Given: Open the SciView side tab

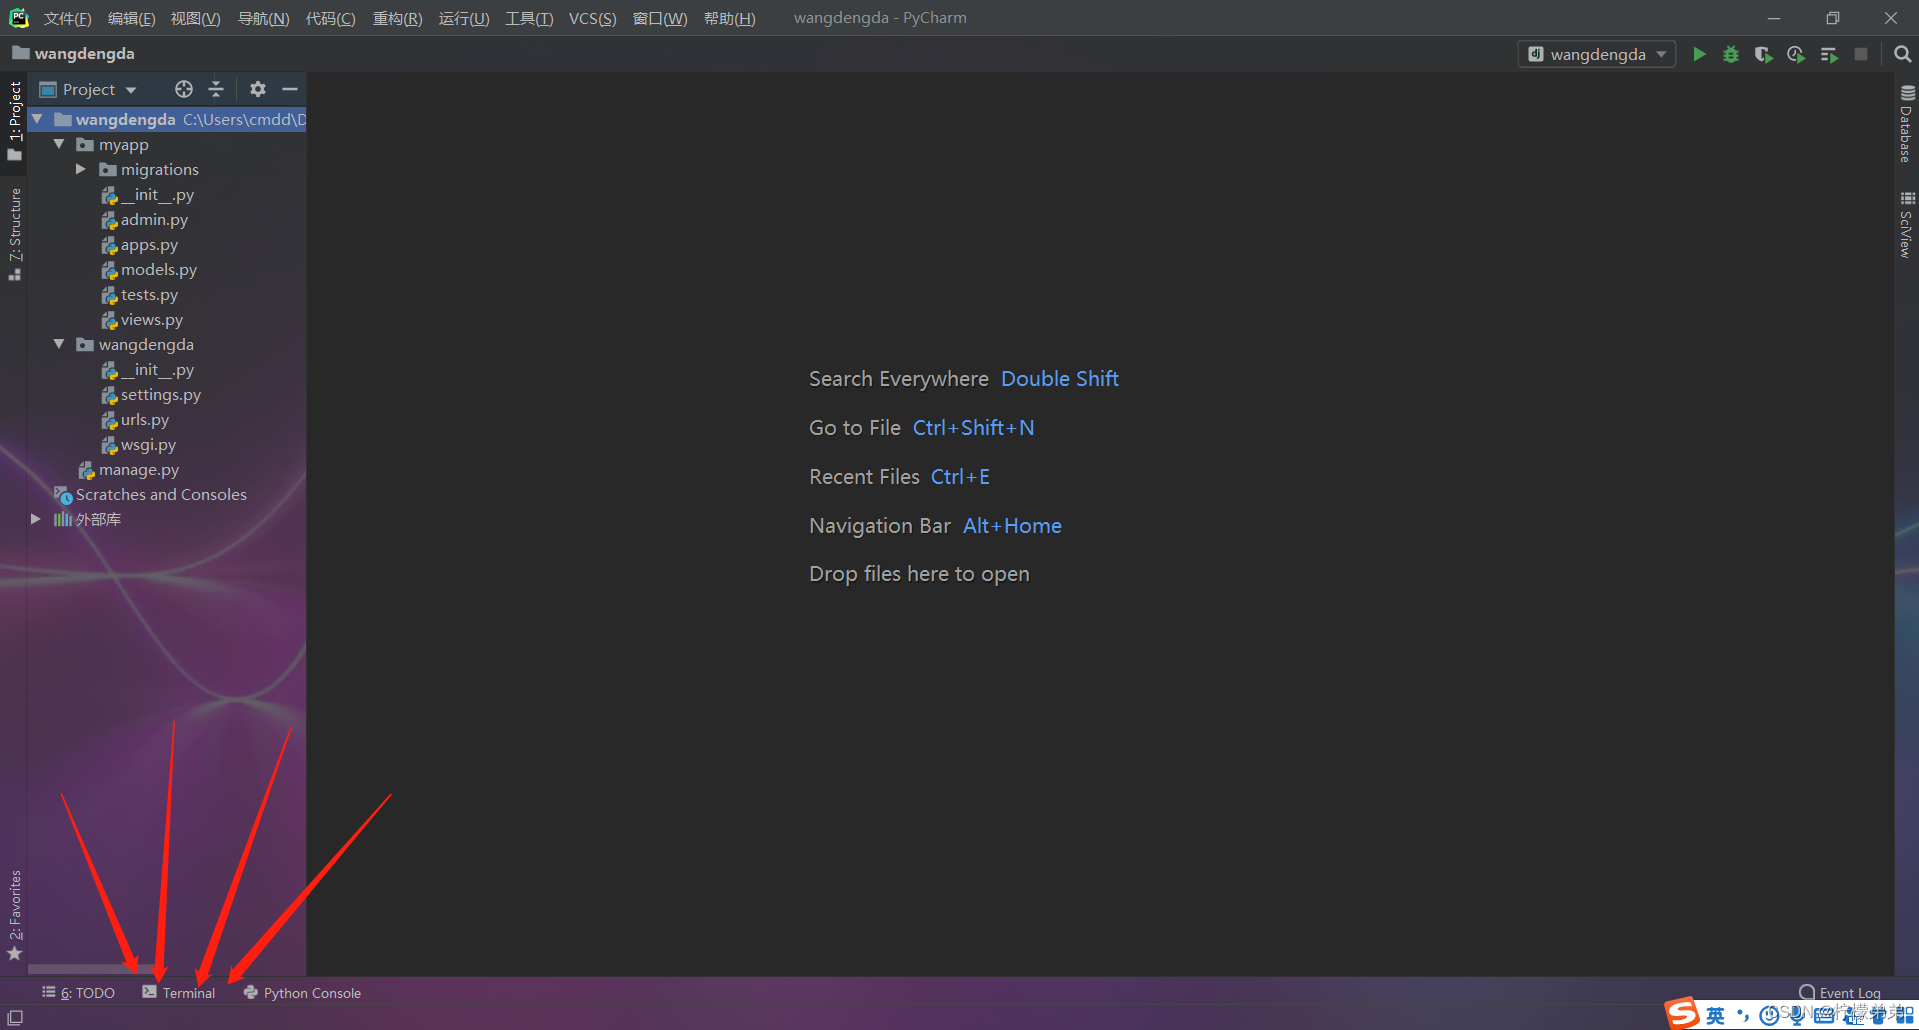Looking at the screenshot, I should coord(1906,225).
